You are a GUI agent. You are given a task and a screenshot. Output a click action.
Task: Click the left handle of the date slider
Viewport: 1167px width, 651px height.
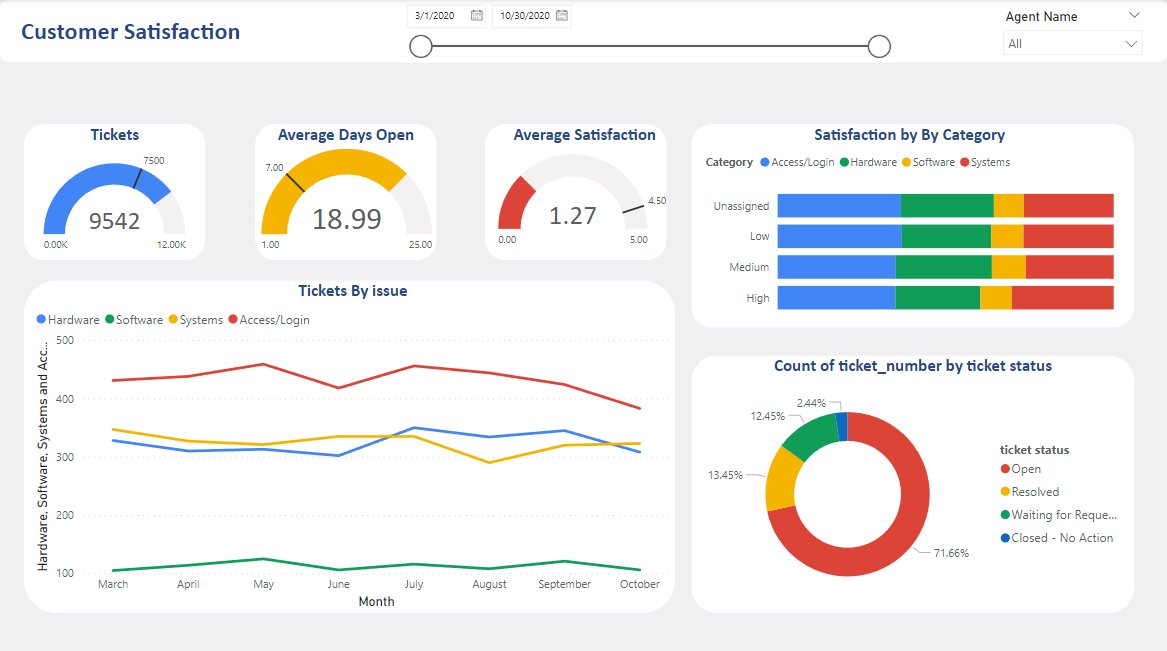coord(421,46)
